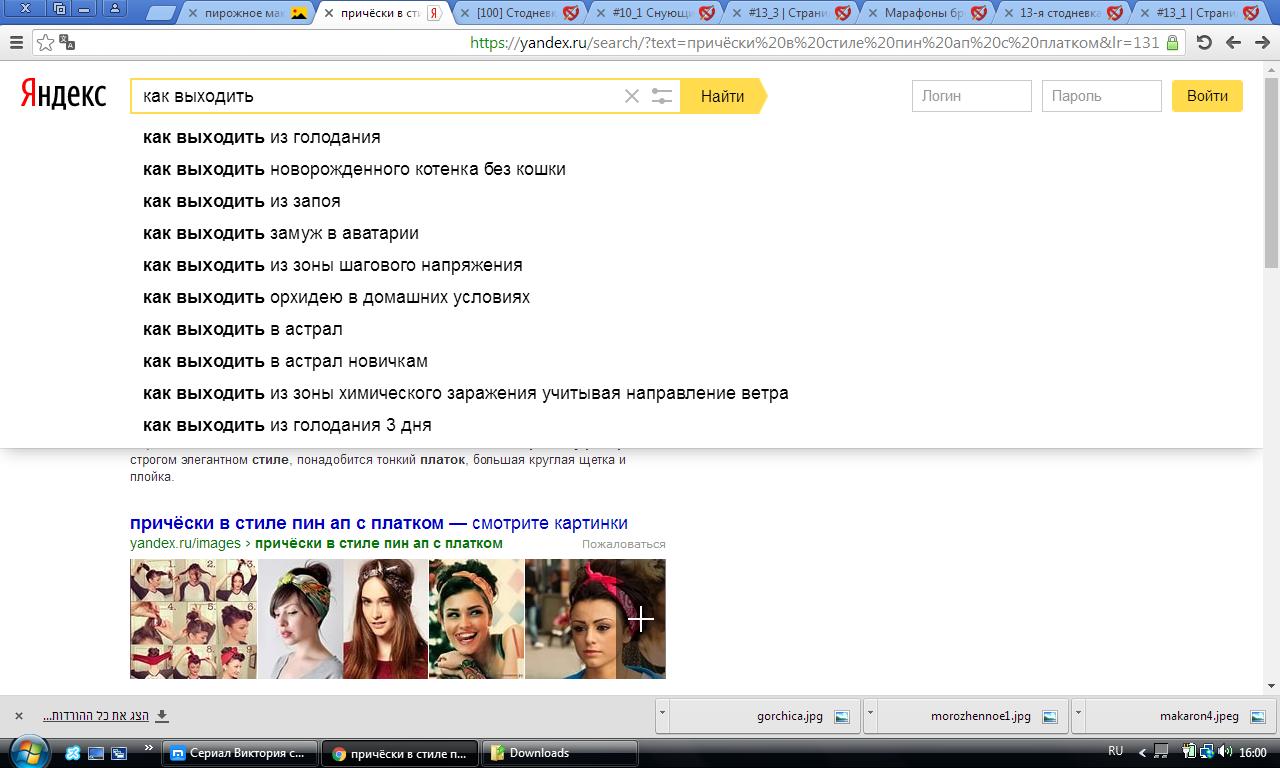
Task: Close the downloads bar with the X
Action: (18, 716)
